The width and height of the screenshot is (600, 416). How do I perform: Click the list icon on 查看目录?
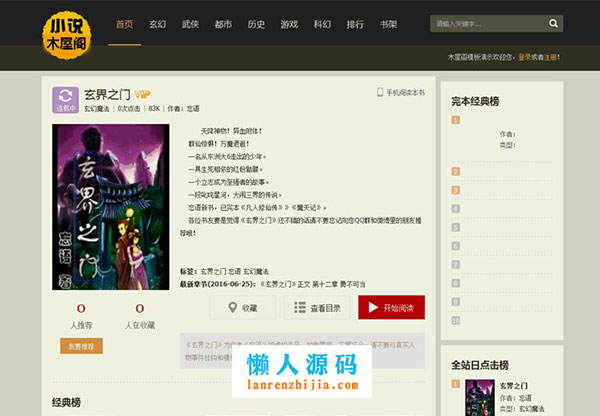[x=300, y=307]
